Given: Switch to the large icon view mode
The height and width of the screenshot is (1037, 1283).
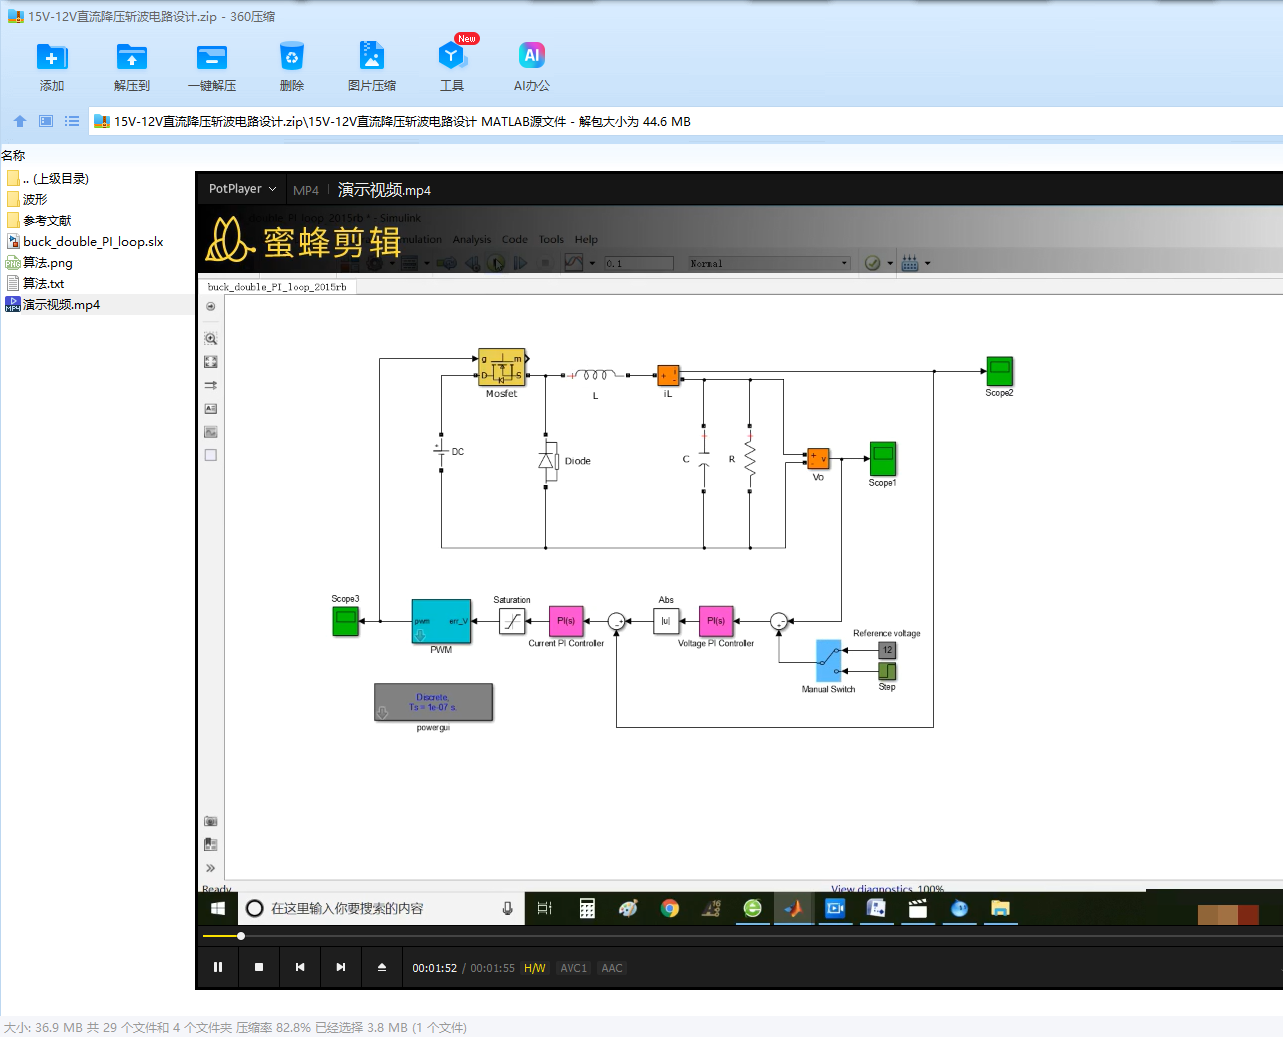Looking at the screenshot, I should point(46,121).
